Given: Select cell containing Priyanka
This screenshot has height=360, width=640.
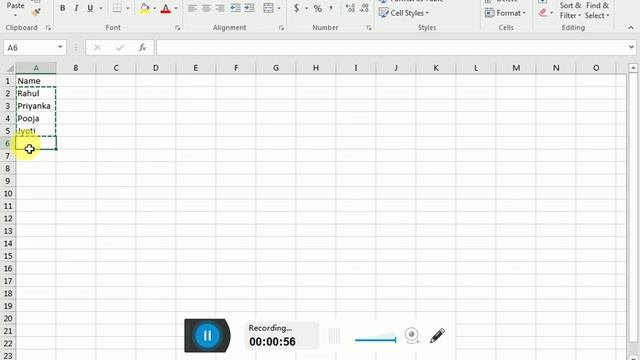Looking at the screenshot, I should (x=36, y=106).
